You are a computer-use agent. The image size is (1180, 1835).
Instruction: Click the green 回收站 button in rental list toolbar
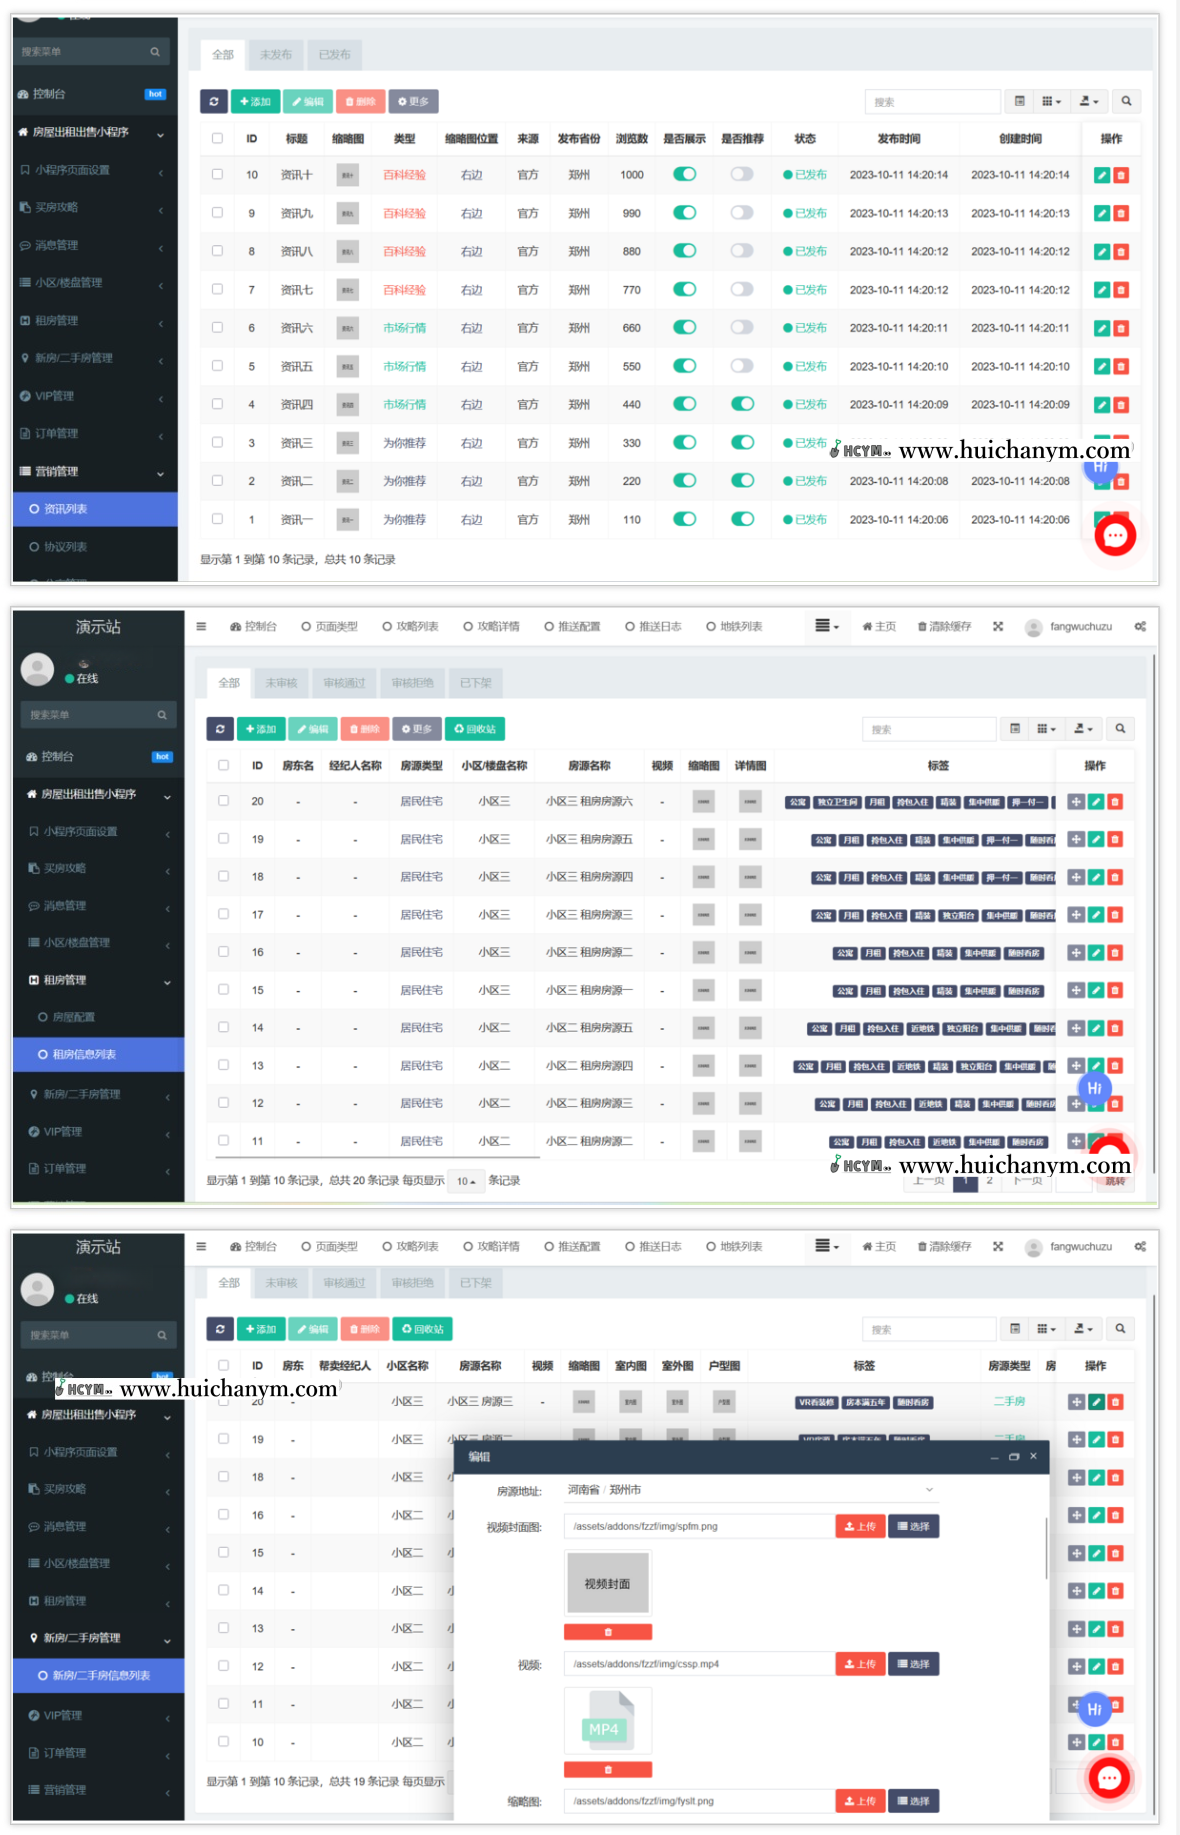pos(474,729)
